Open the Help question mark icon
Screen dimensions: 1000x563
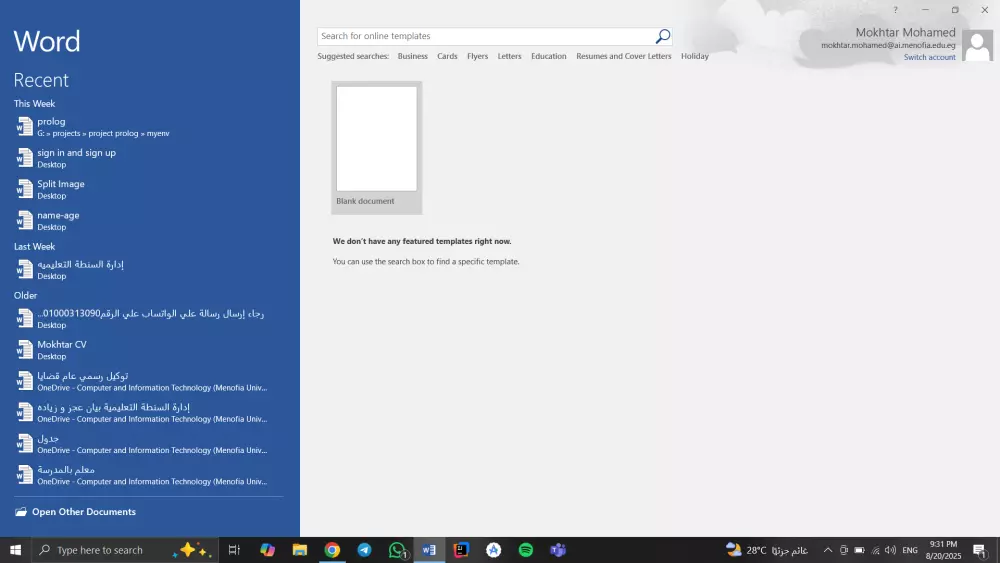[x=895, y=10]
